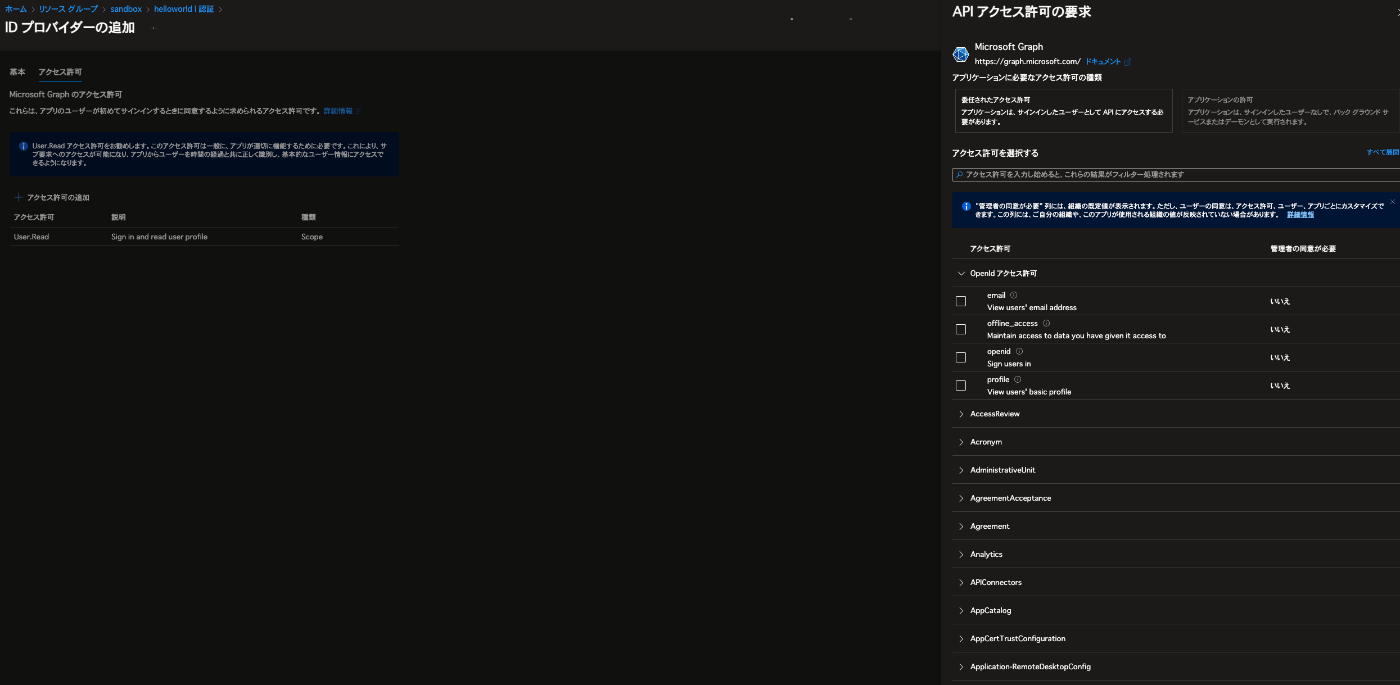Click info icon in User.Read recommendation banner
Viewport: 1400px width, 685px height.
(24, 146)
